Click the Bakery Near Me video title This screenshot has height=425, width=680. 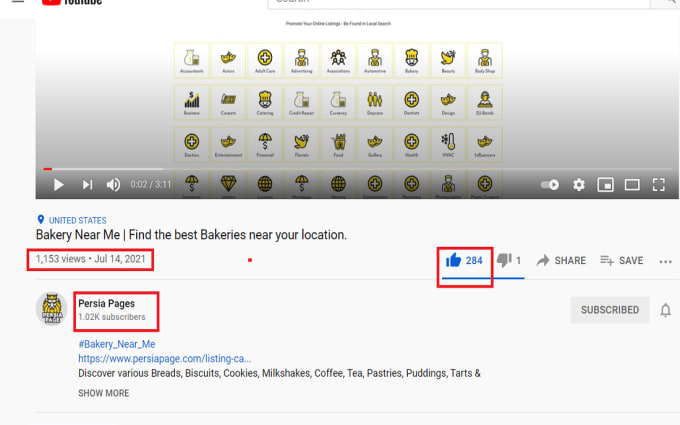tap(191, 235)
